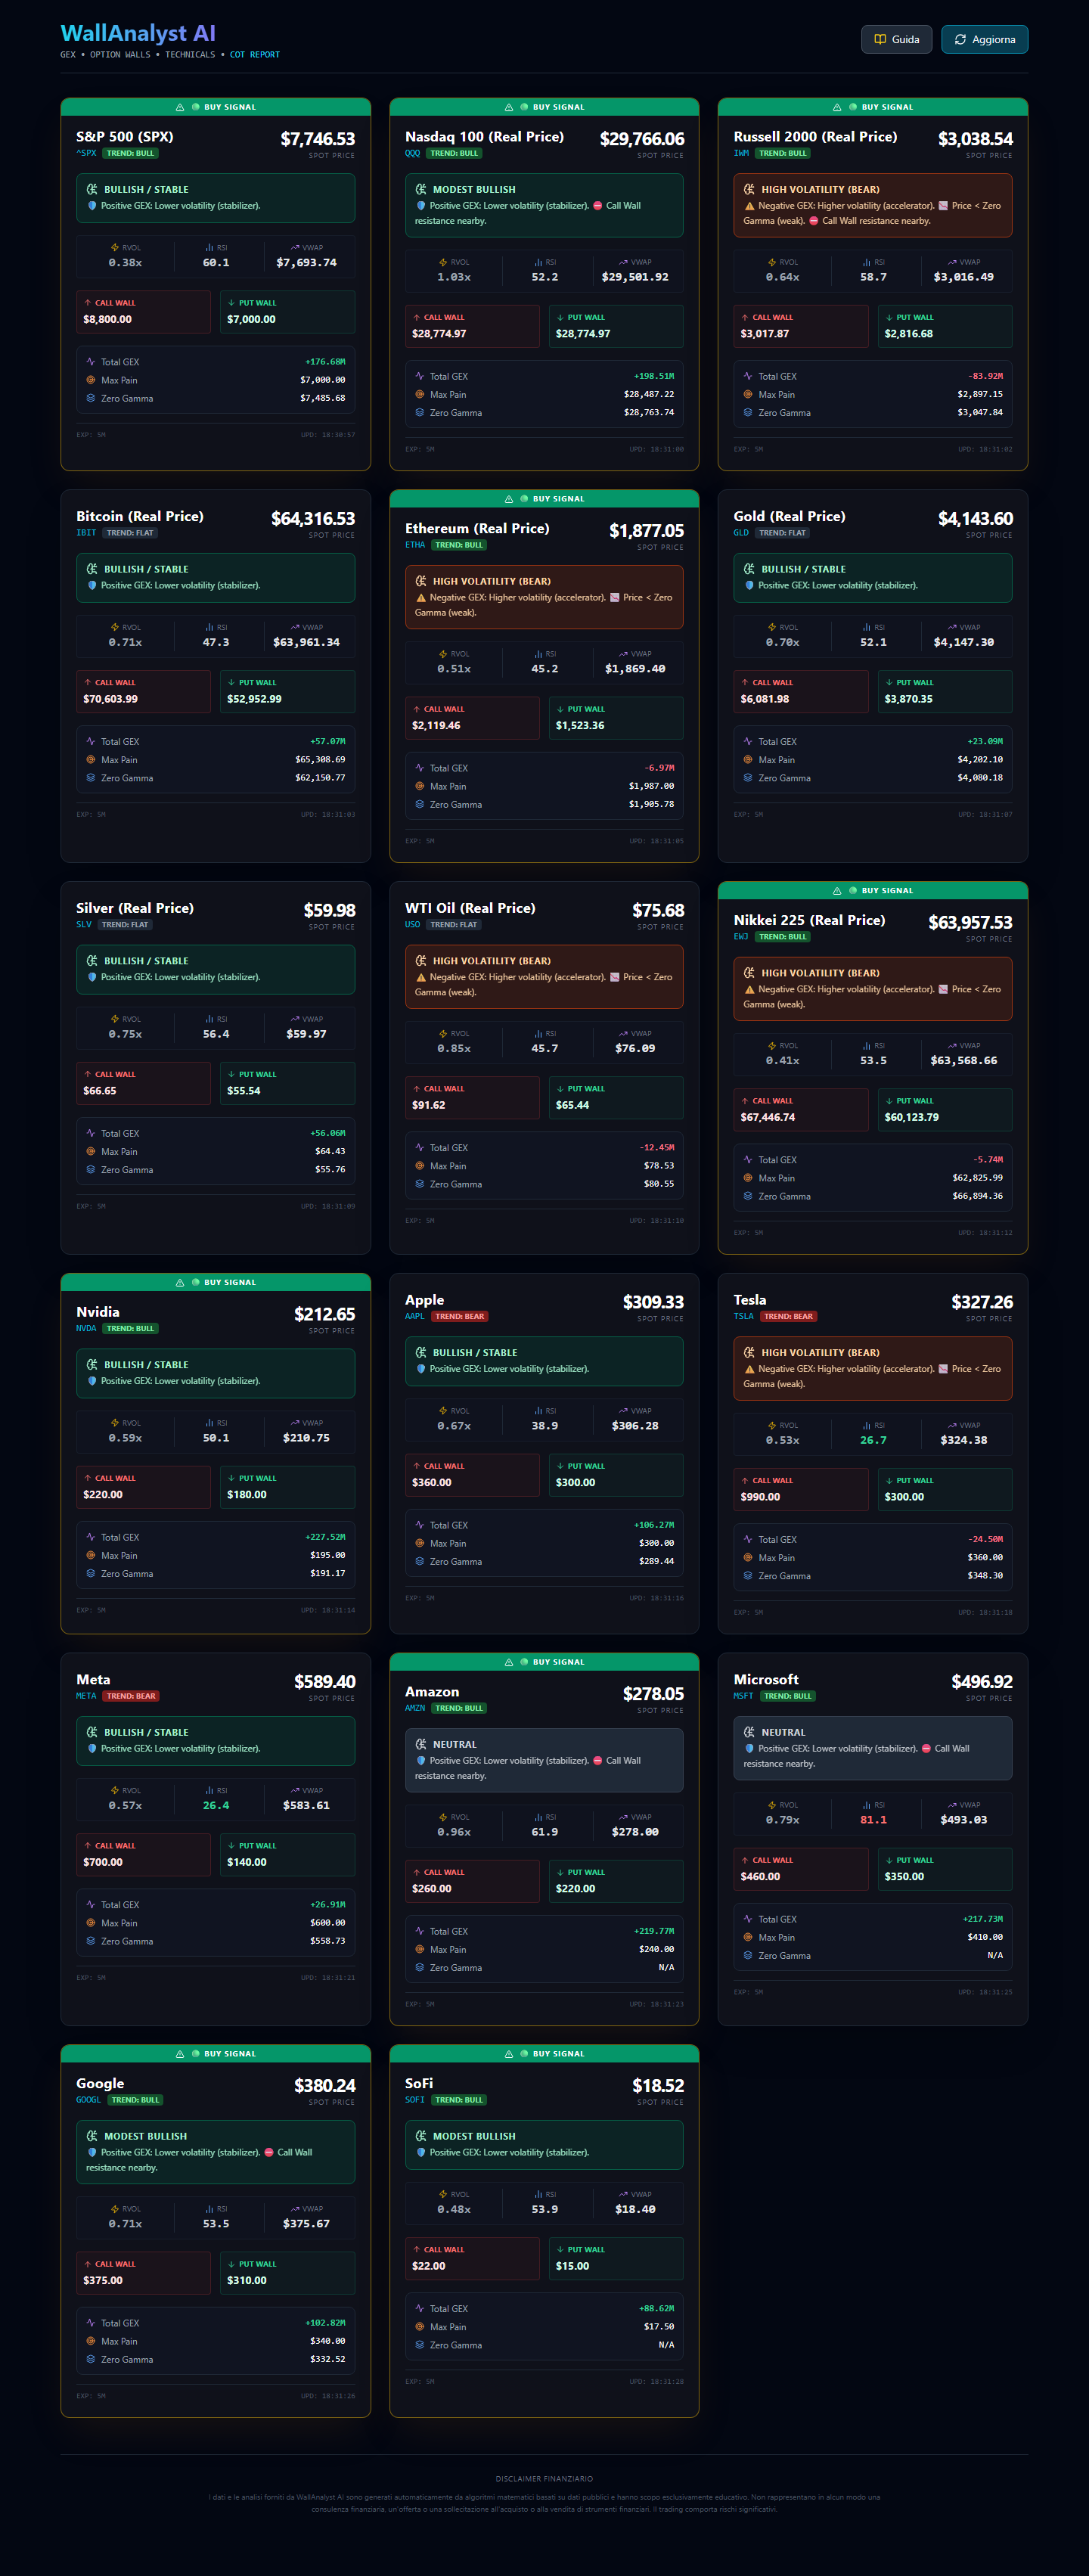Click the WallAnalyst AI logo title
The image size is (1089, 2576).
tap(138, 33)
